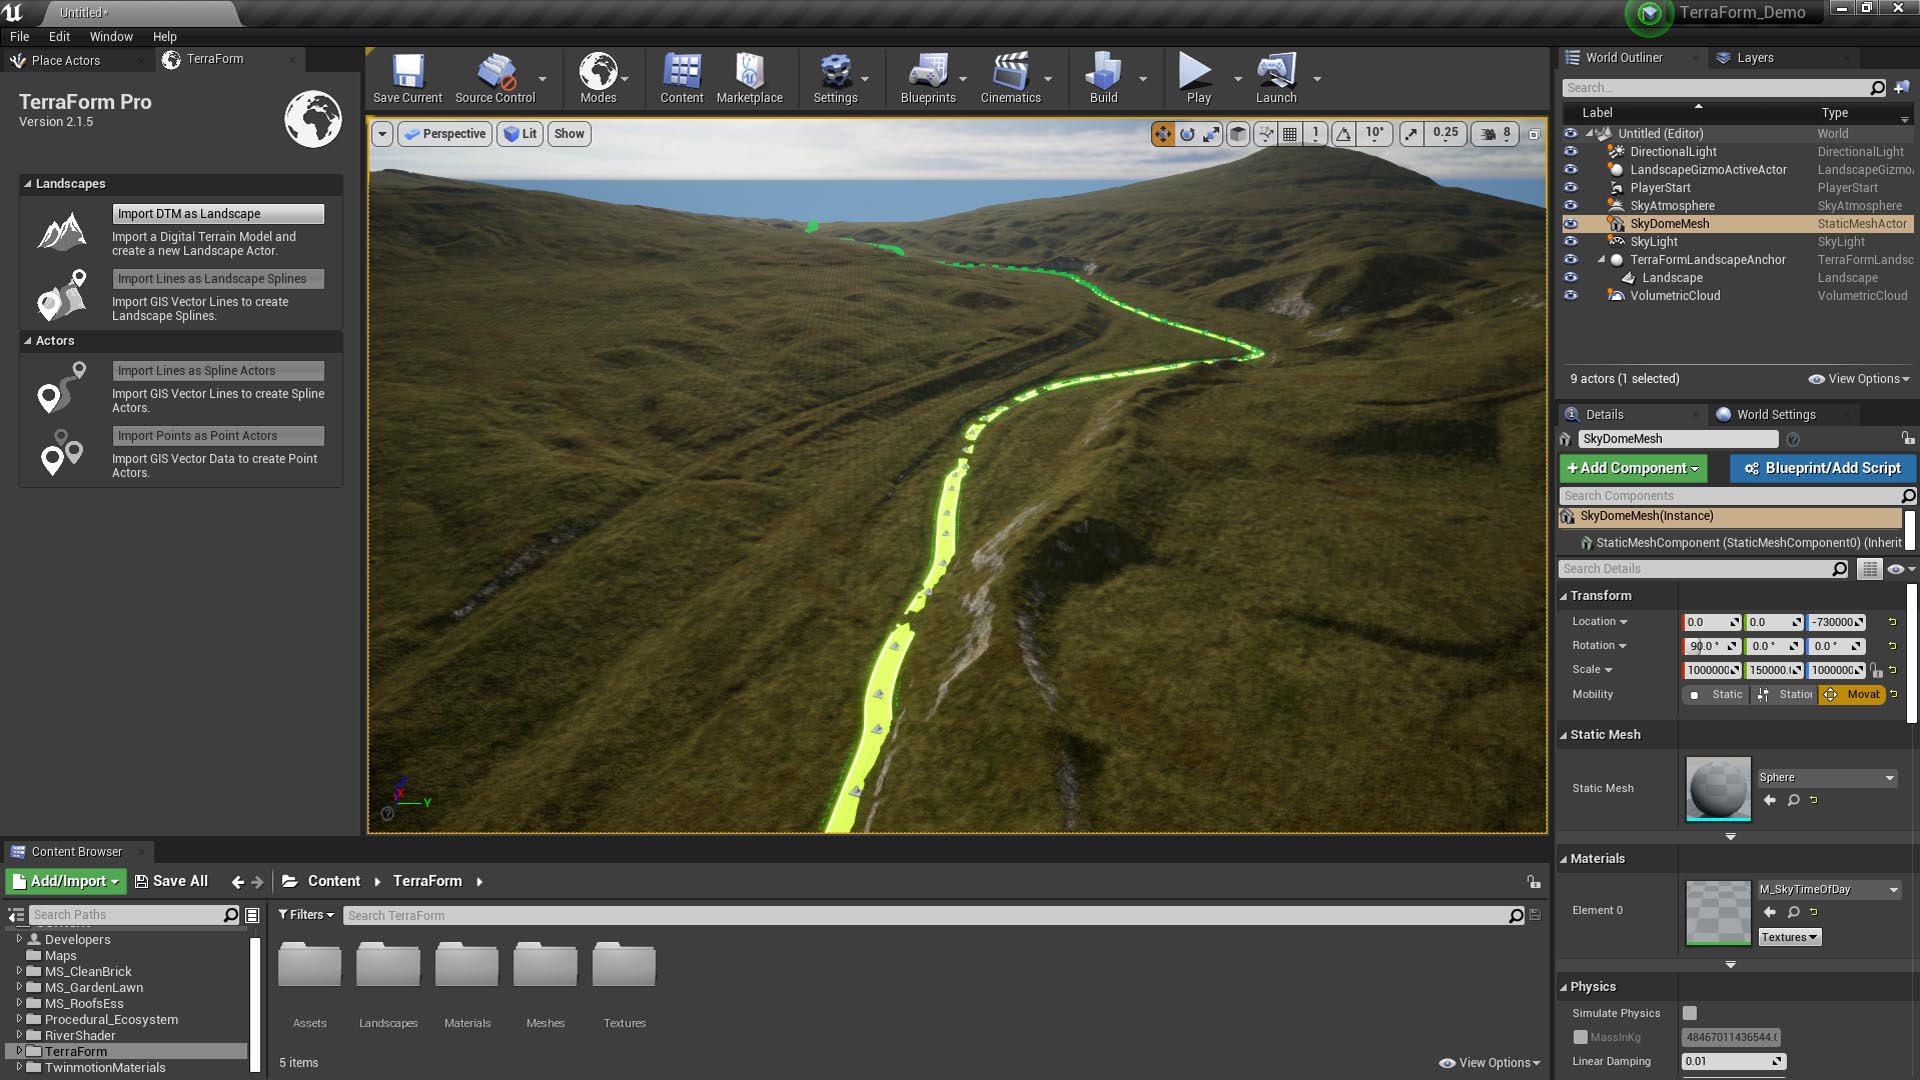This screenshot has width=1920, height=1080.
Task: Open the Textures dropdown
Action: (1790, 937)
